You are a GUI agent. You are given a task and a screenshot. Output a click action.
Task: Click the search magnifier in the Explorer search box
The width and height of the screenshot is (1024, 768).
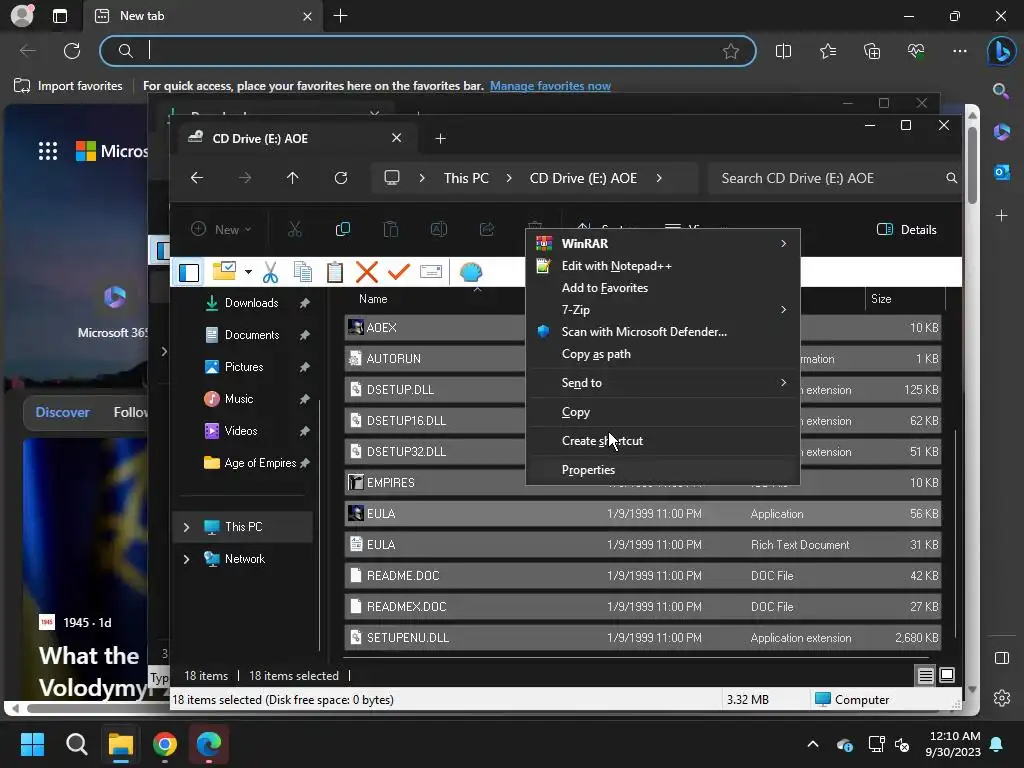(952, 178)
